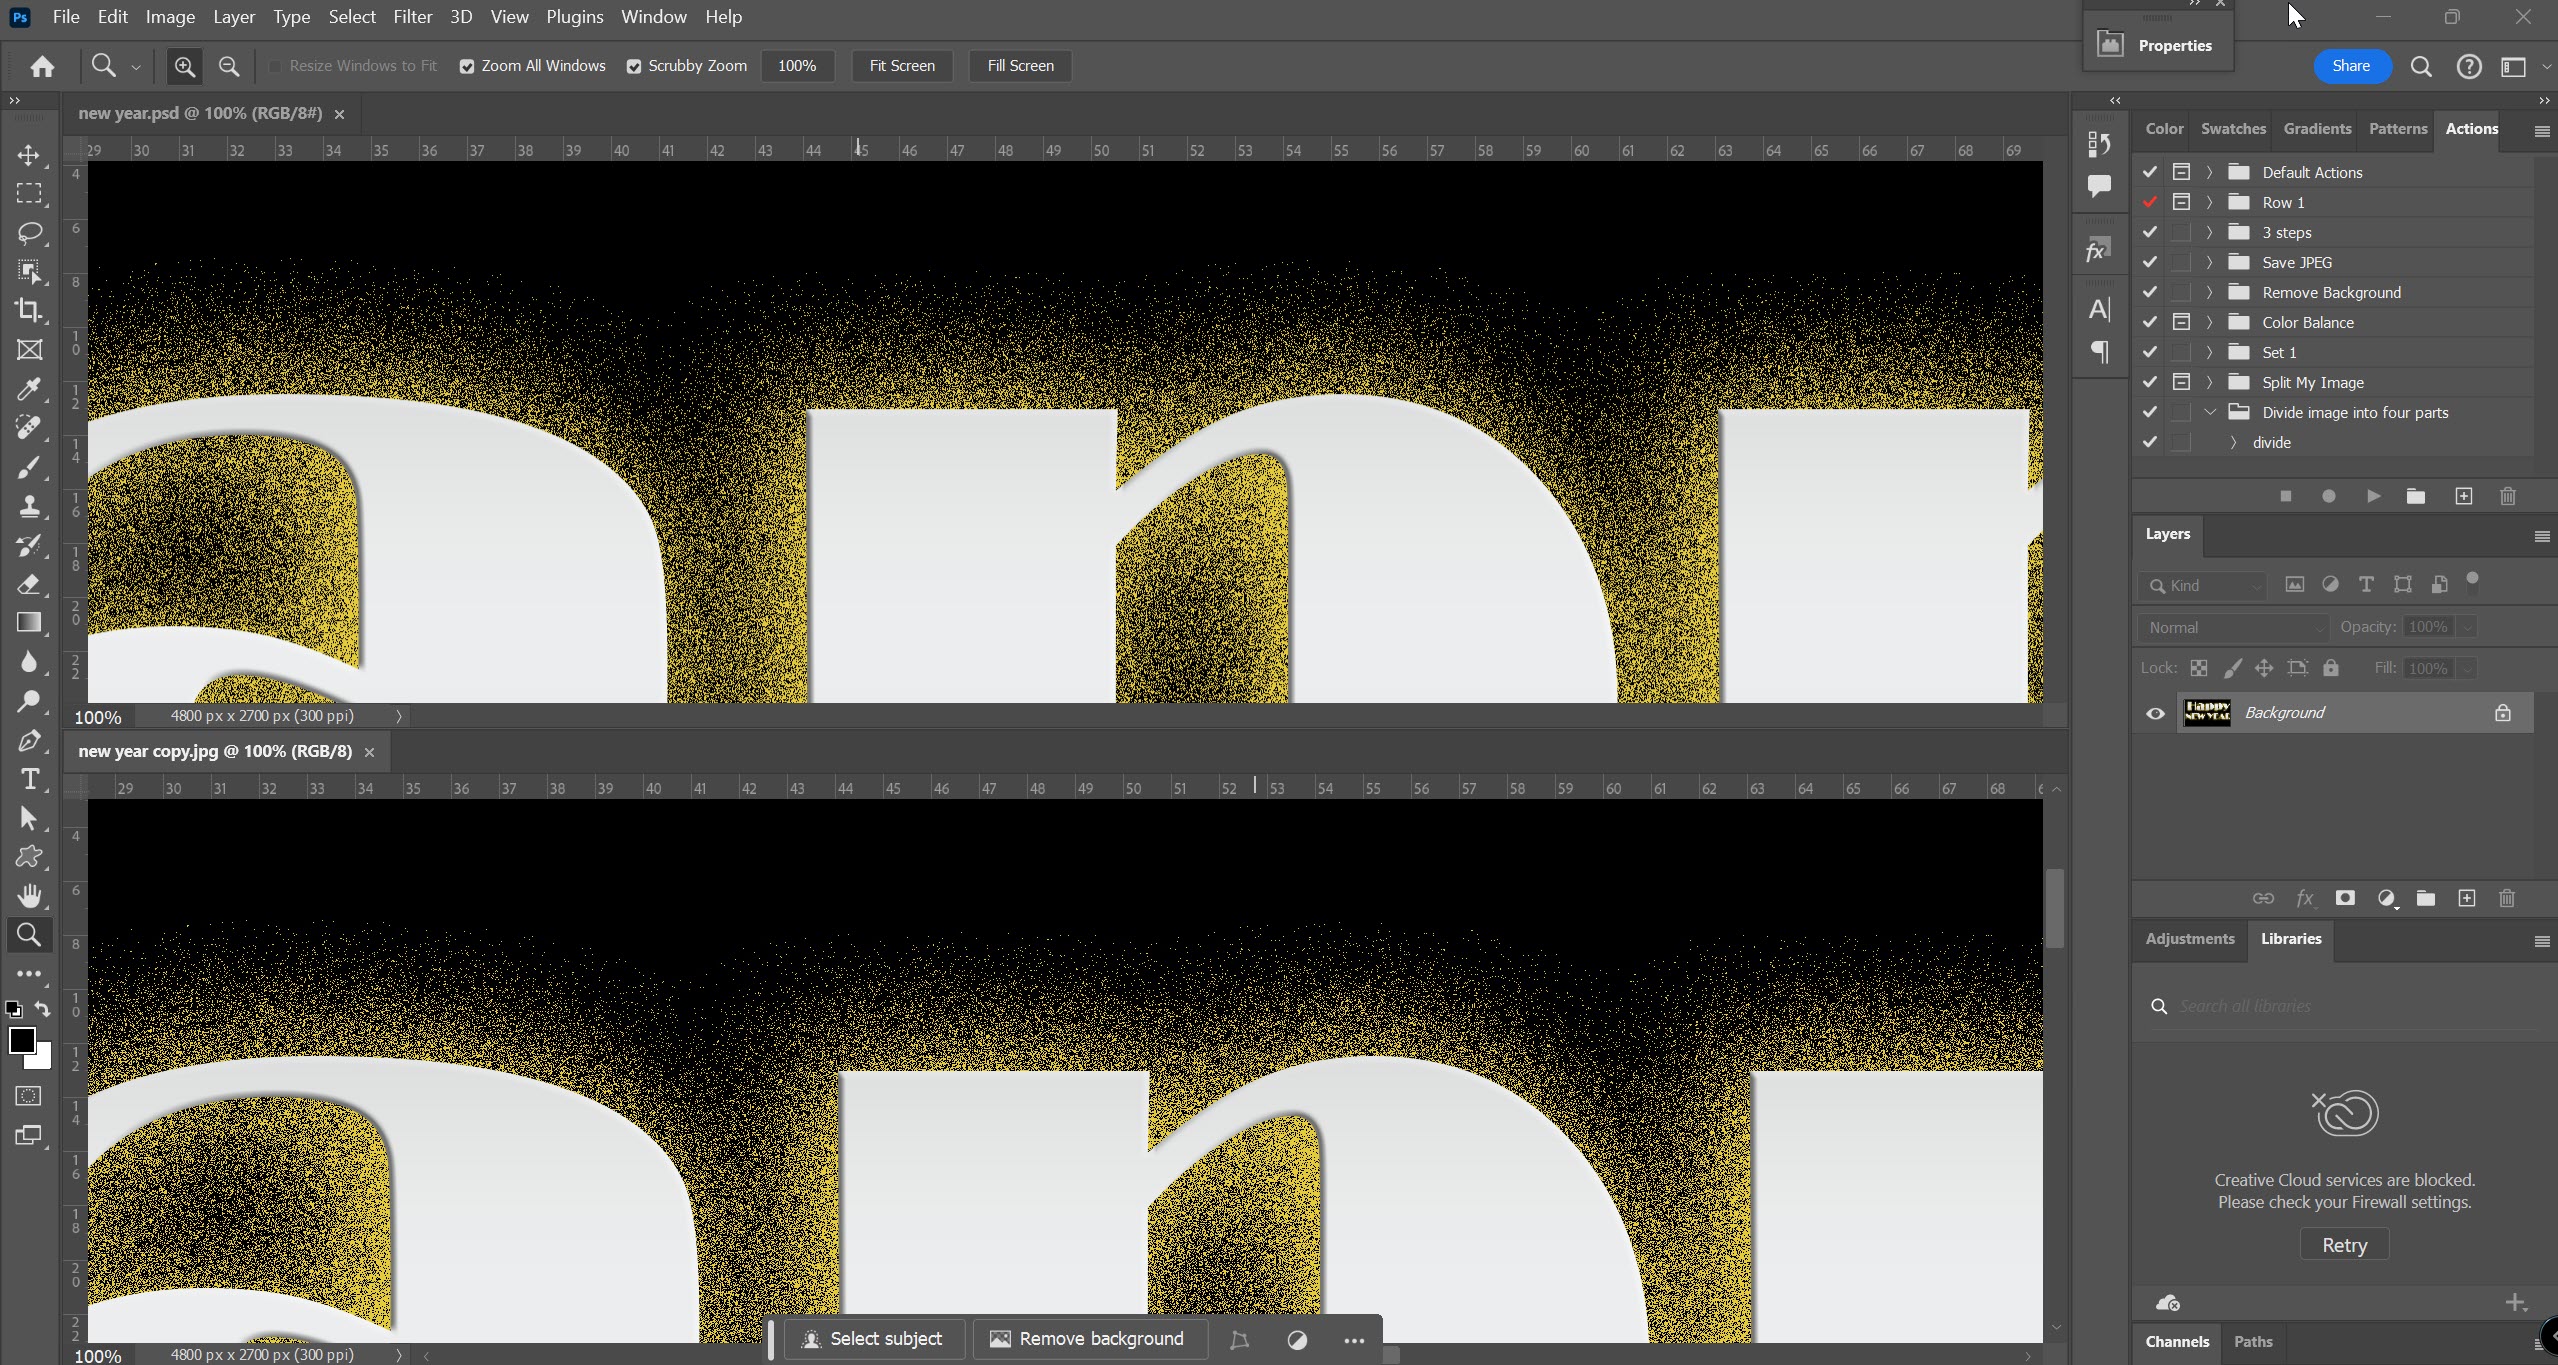Select the Type tool
This screenshot has width=2558, height=1365.
click(29, 779)
